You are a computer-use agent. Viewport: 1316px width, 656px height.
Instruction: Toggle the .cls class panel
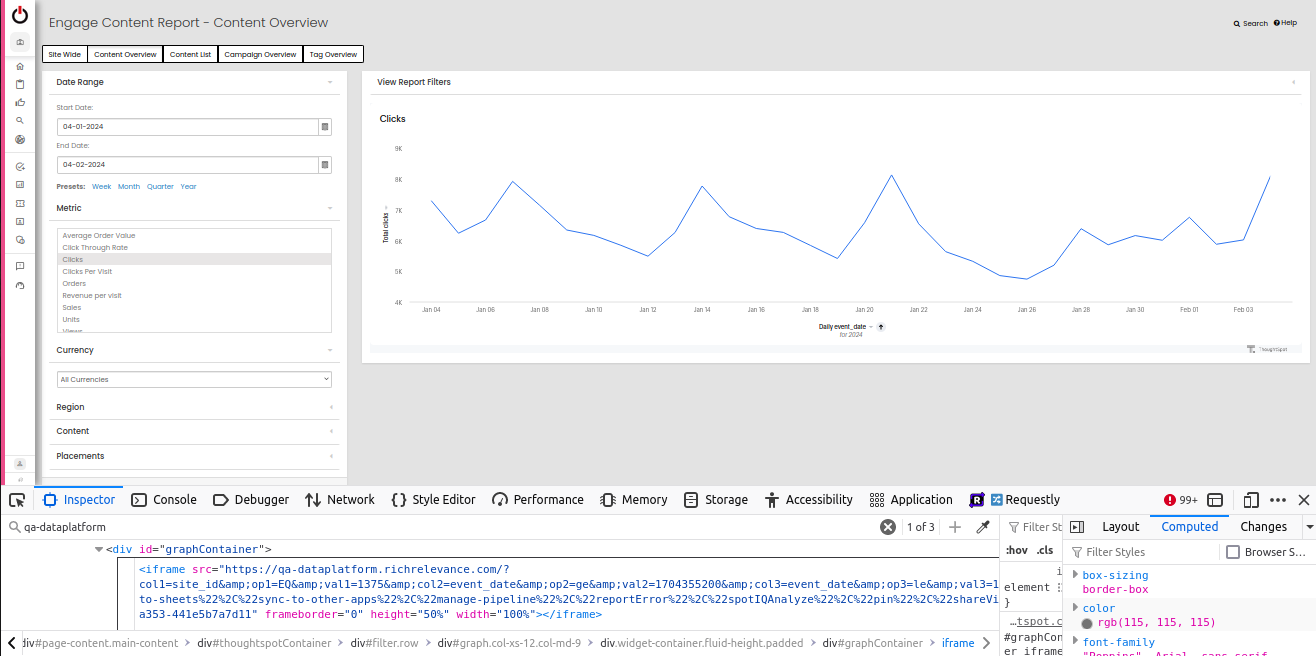pos(1045,550)
